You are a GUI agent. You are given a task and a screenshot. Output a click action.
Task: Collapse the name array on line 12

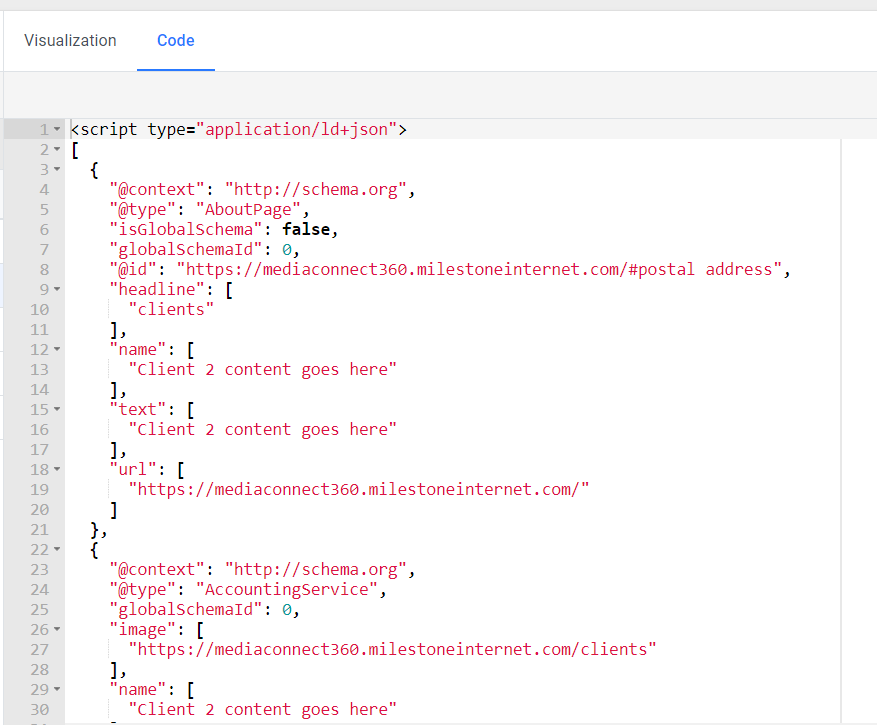(x=57, y=350)
